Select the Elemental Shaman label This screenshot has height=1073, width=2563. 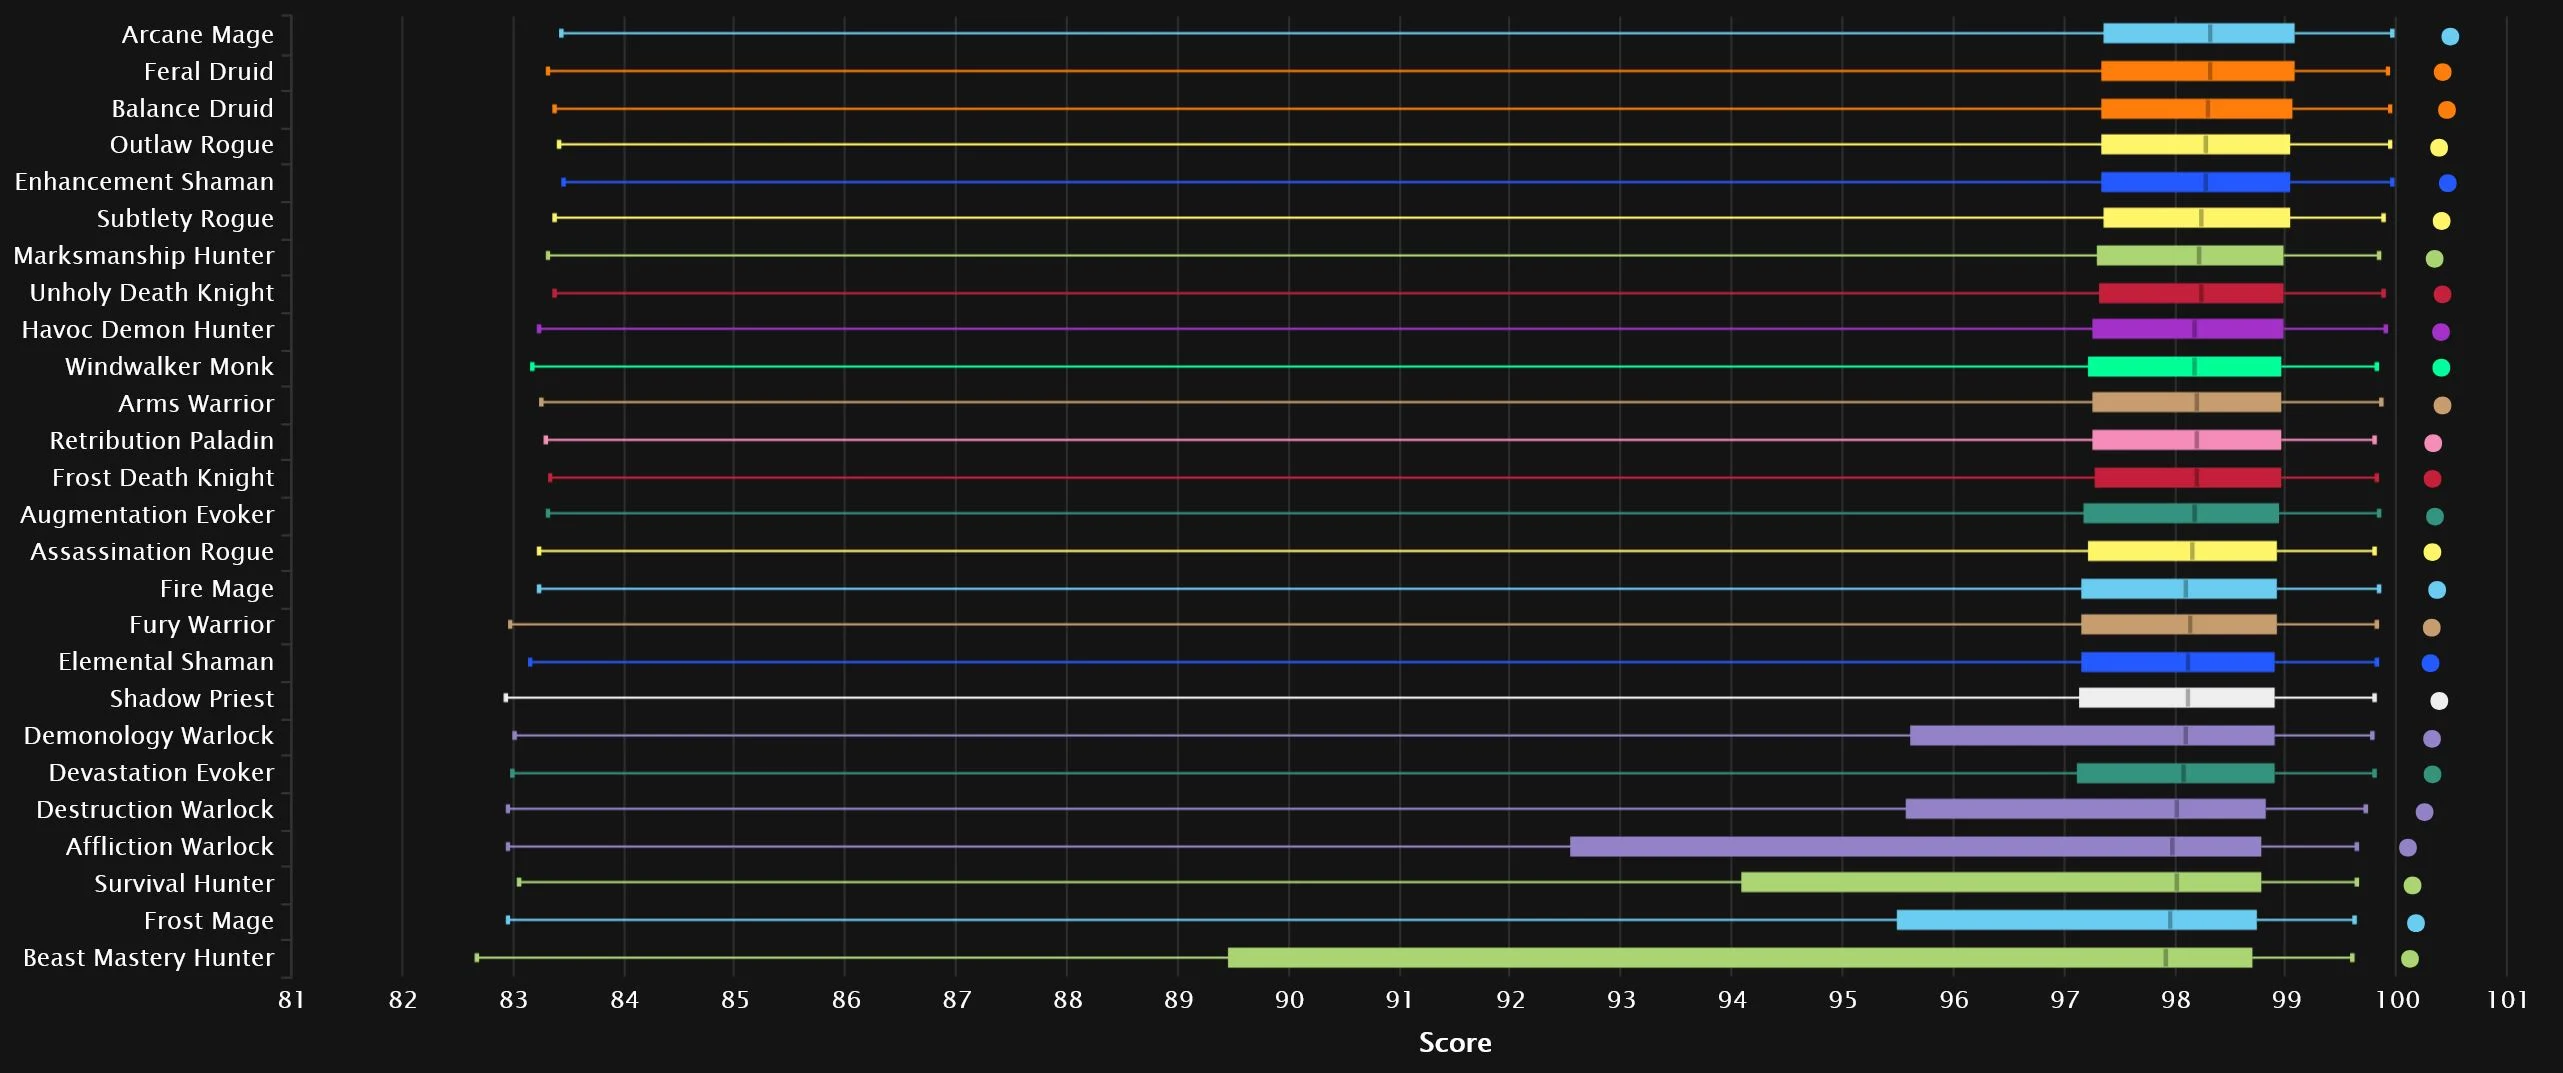click(165, 662)
